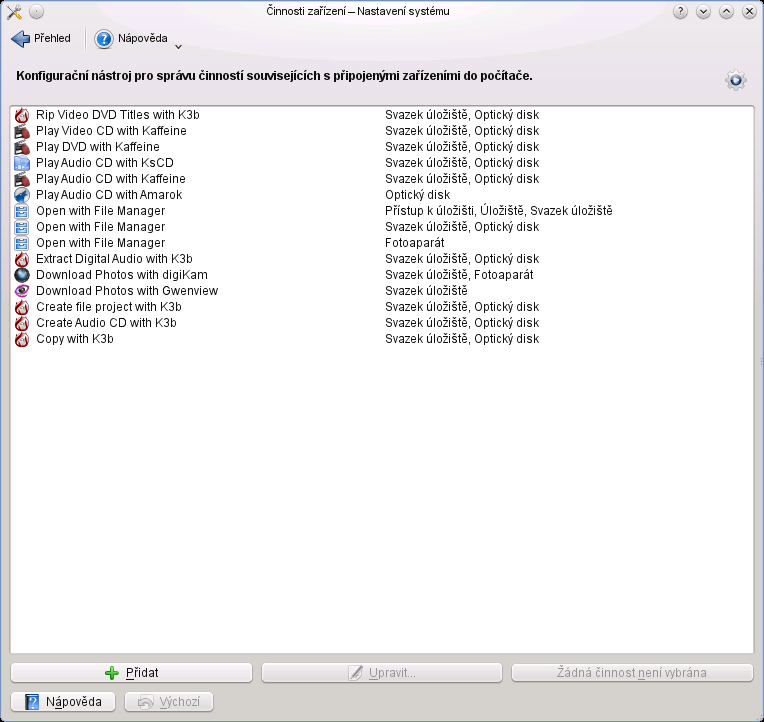Click the Výchozí defaults button

tap(169, 702)
